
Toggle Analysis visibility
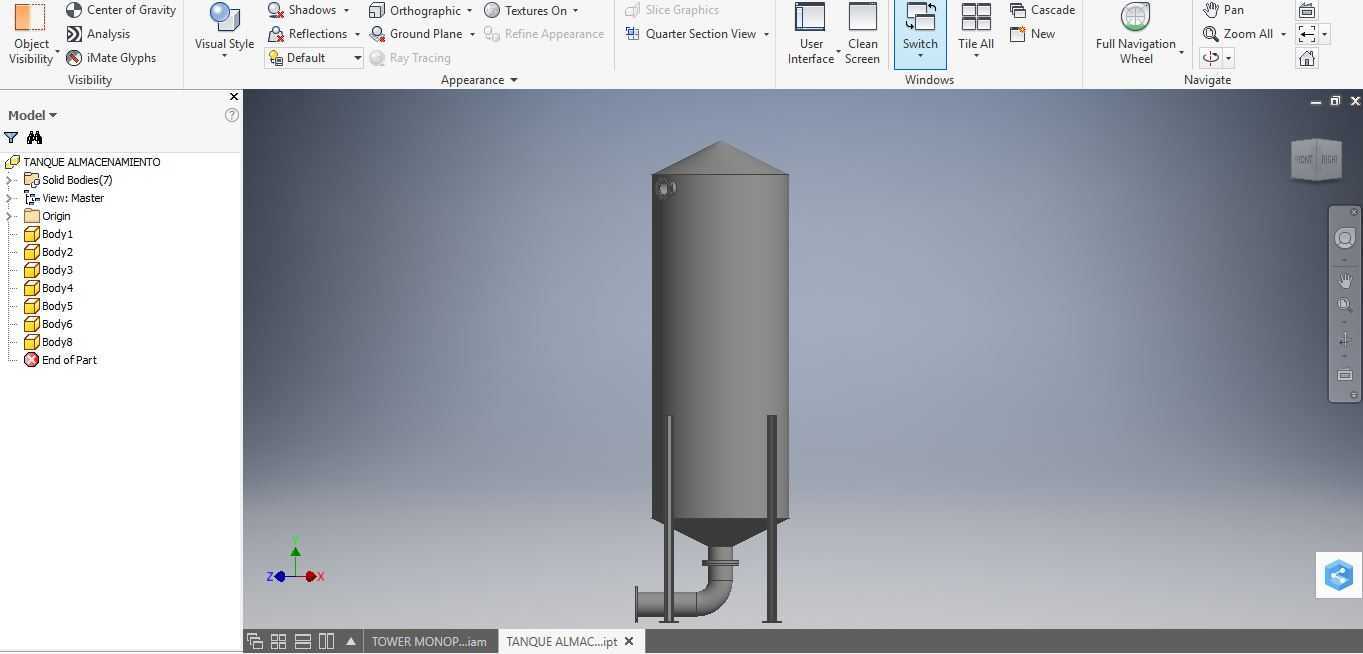pyautogui.click(x=98, y=34)
